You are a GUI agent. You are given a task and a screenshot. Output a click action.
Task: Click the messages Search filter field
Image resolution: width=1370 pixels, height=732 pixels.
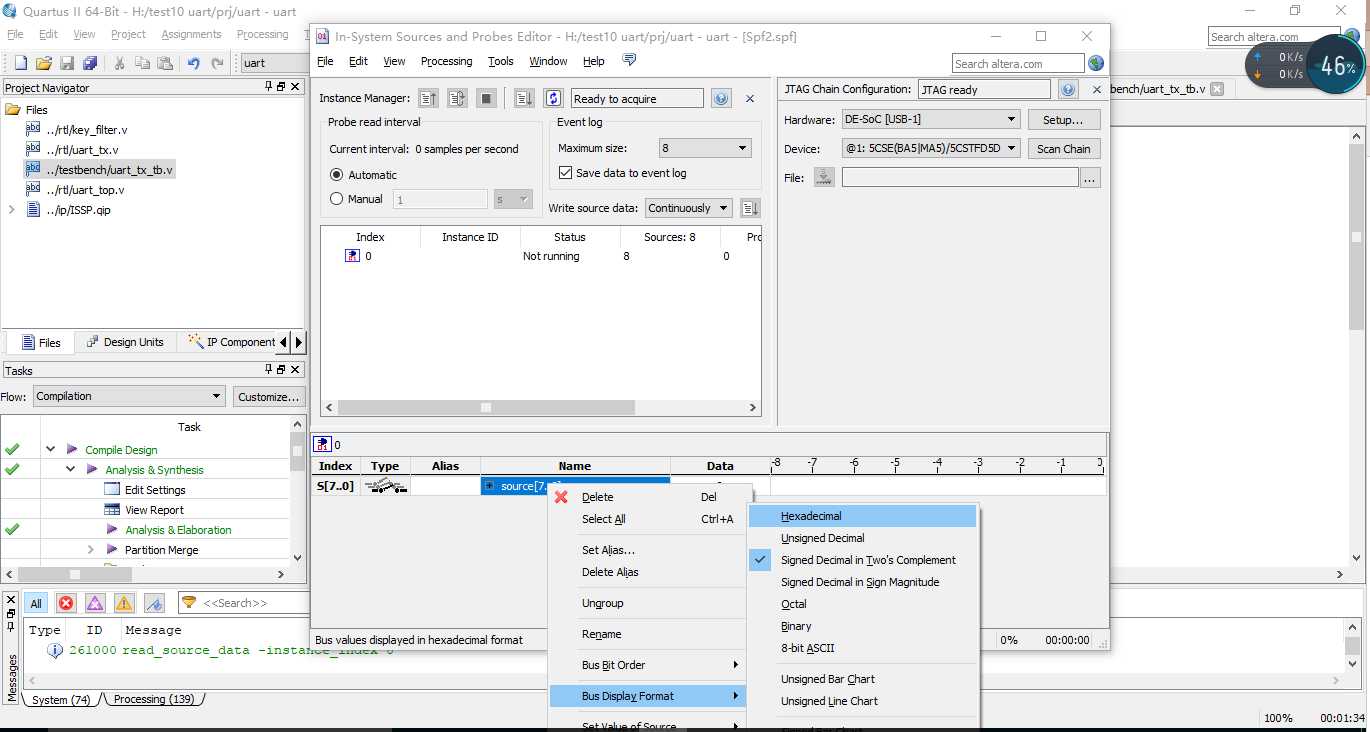click(x=245, y=603)
